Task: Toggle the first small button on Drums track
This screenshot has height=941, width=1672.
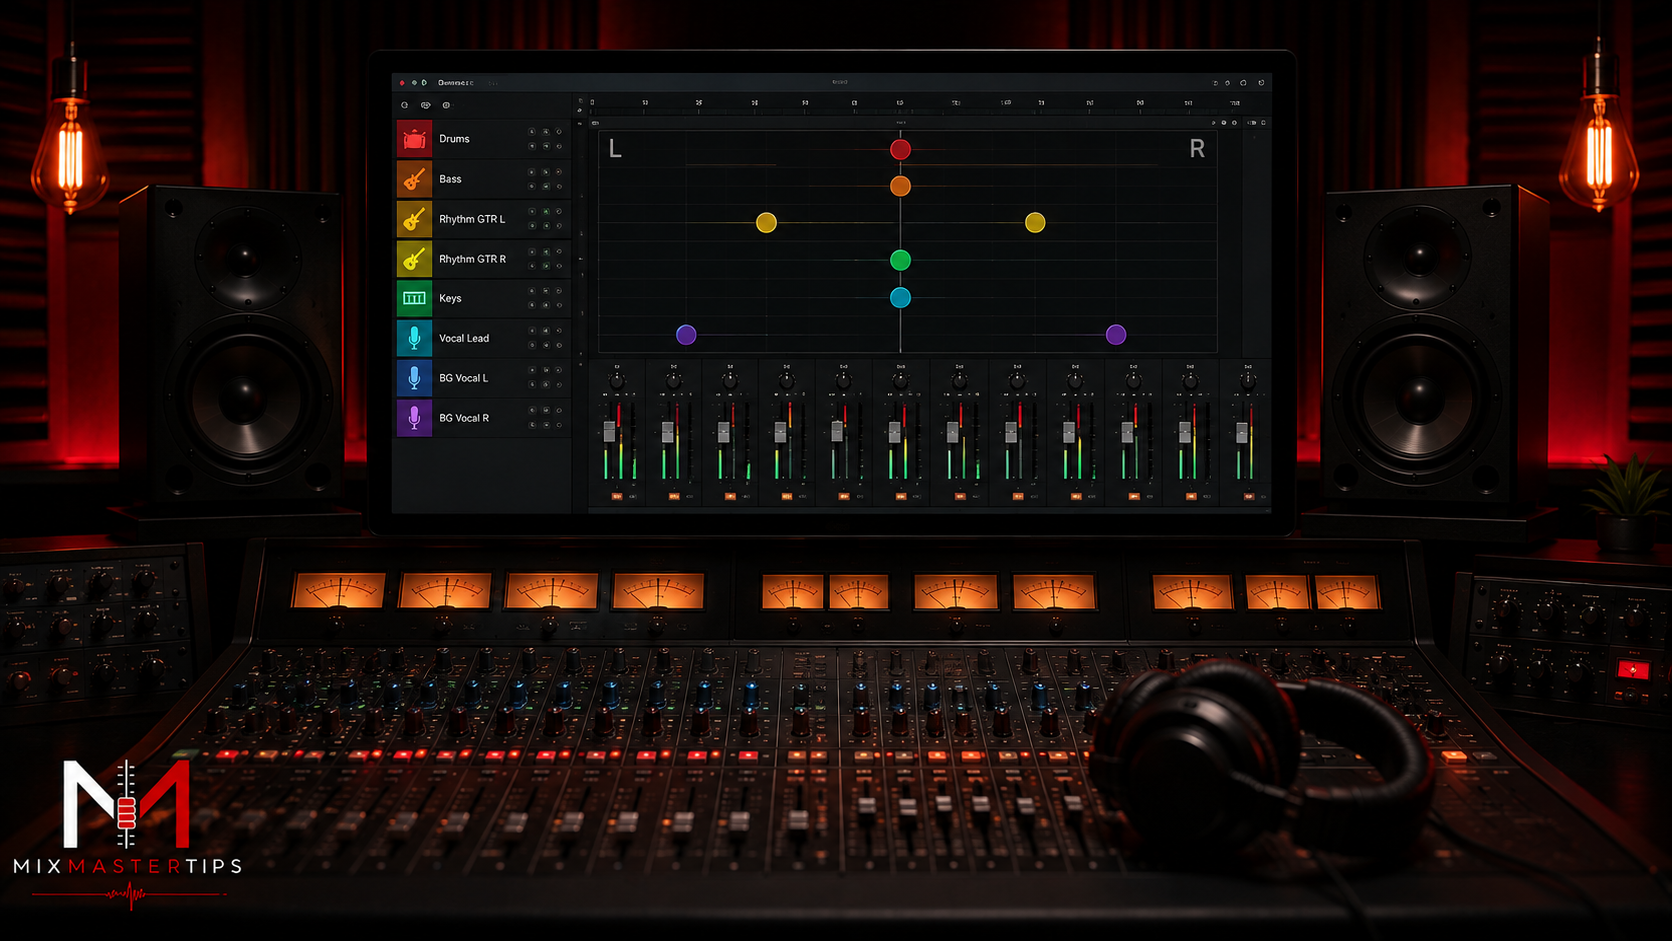Action: point(532,132)
